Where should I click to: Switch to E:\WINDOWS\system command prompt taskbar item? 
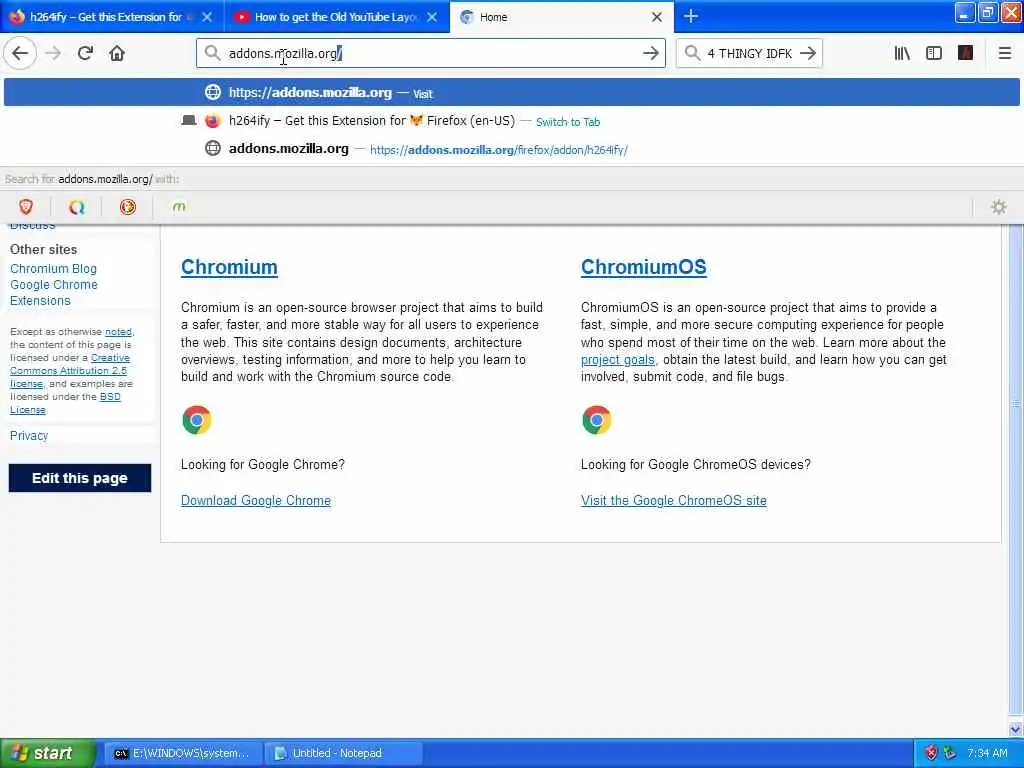[x=182, y=753]
